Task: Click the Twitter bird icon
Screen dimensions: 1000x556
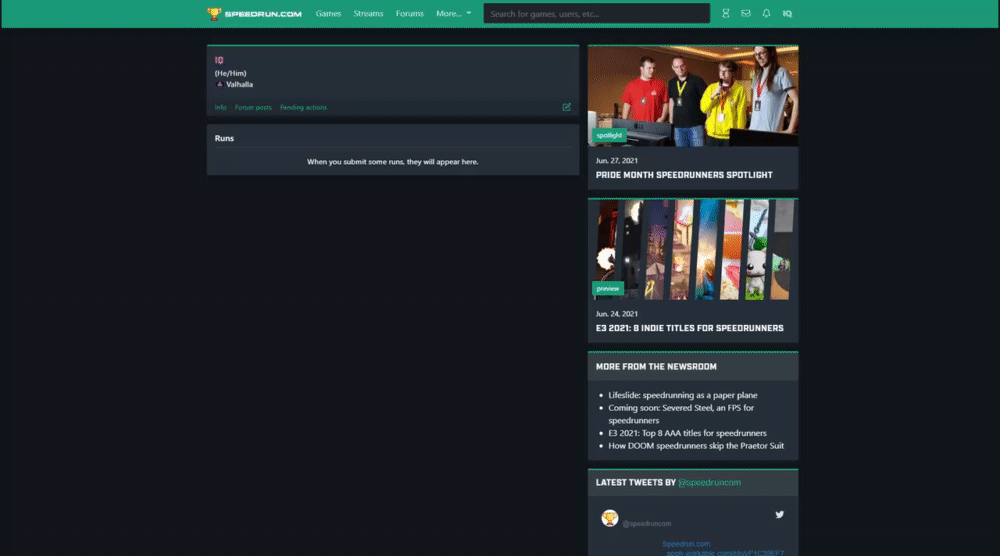Action: pos(779,515)
